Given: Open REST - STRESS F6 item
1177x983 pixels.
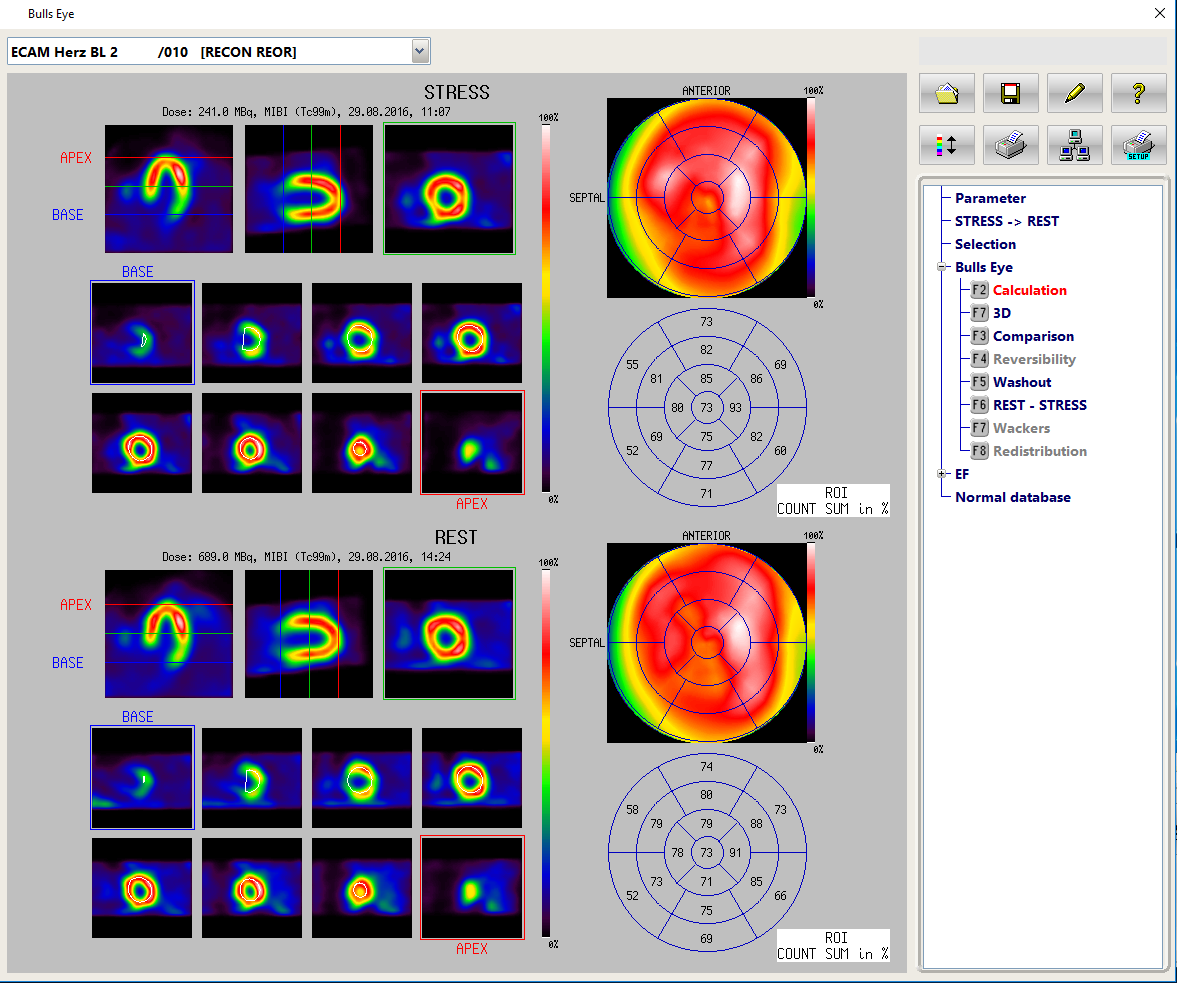Looking at the screenshot, I should click(x=1039, y=405).
